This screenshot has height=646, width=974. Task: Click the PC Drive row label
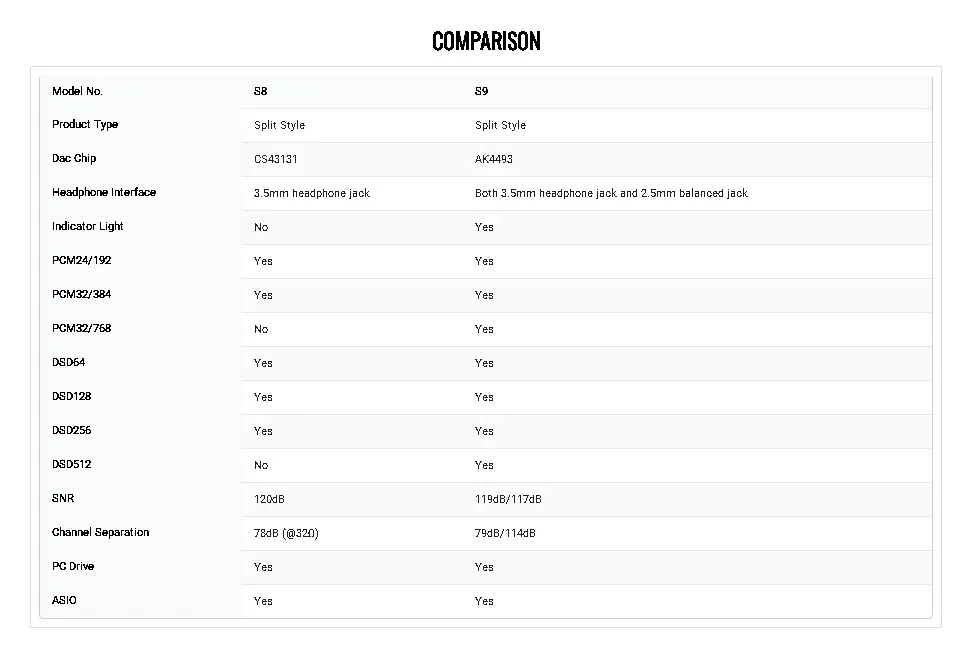pyautogui.click(x=73, y=566)
